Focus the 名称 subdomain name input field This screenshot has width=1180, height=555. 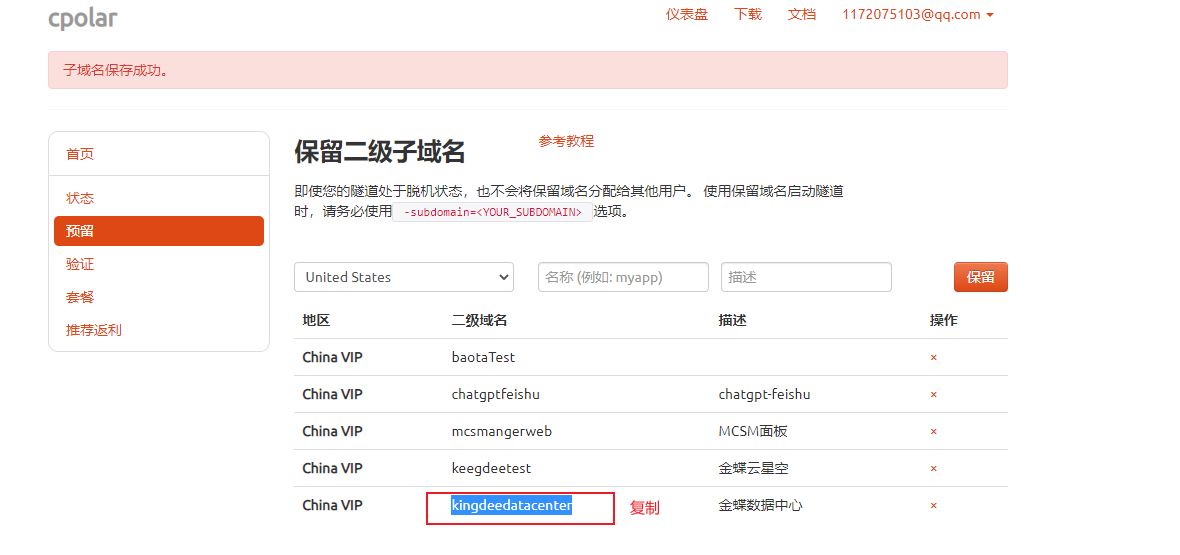[623, 277]
